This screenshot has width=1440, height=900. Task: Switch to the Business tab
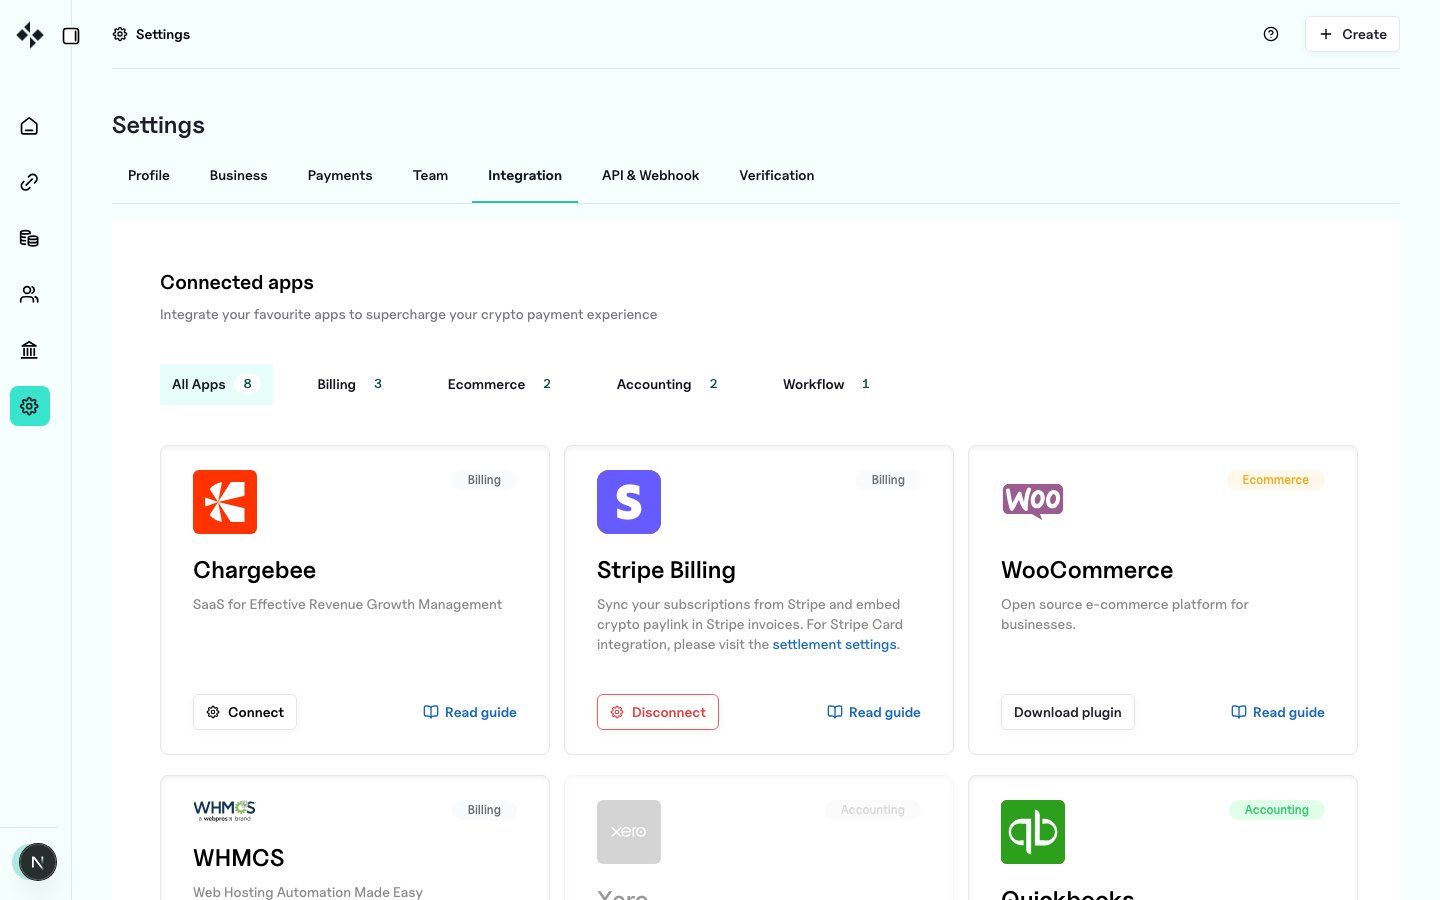pyautogui.click(x=238, y=175)
